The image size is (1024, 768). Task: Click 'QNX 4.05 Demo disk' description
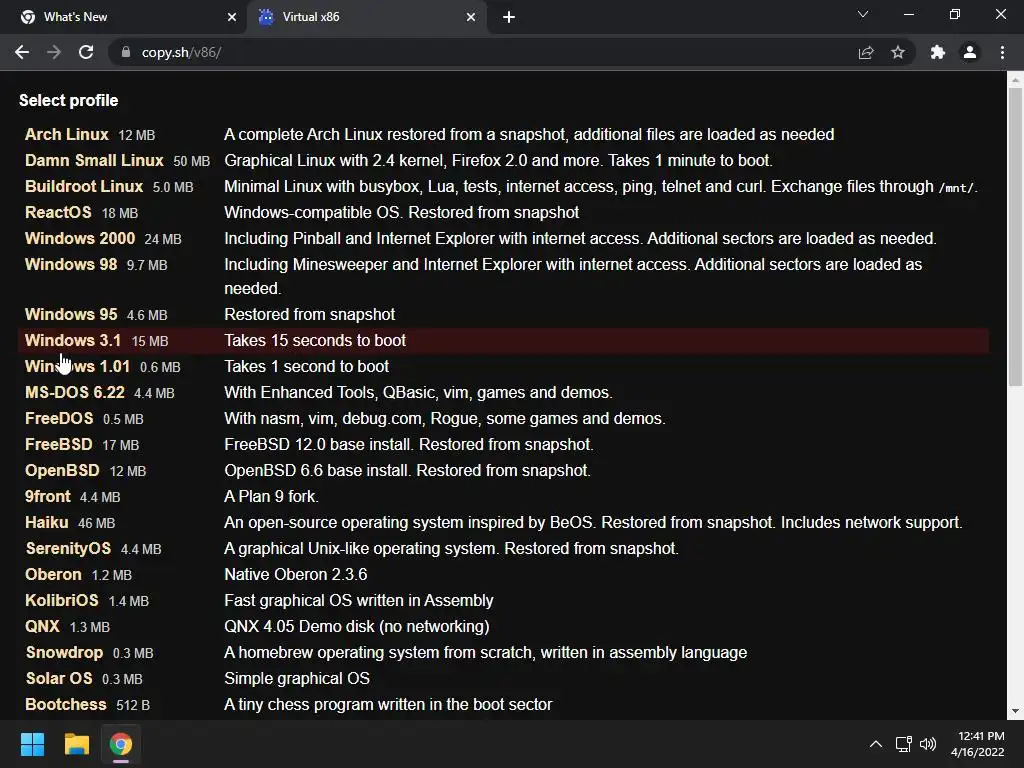357,627
